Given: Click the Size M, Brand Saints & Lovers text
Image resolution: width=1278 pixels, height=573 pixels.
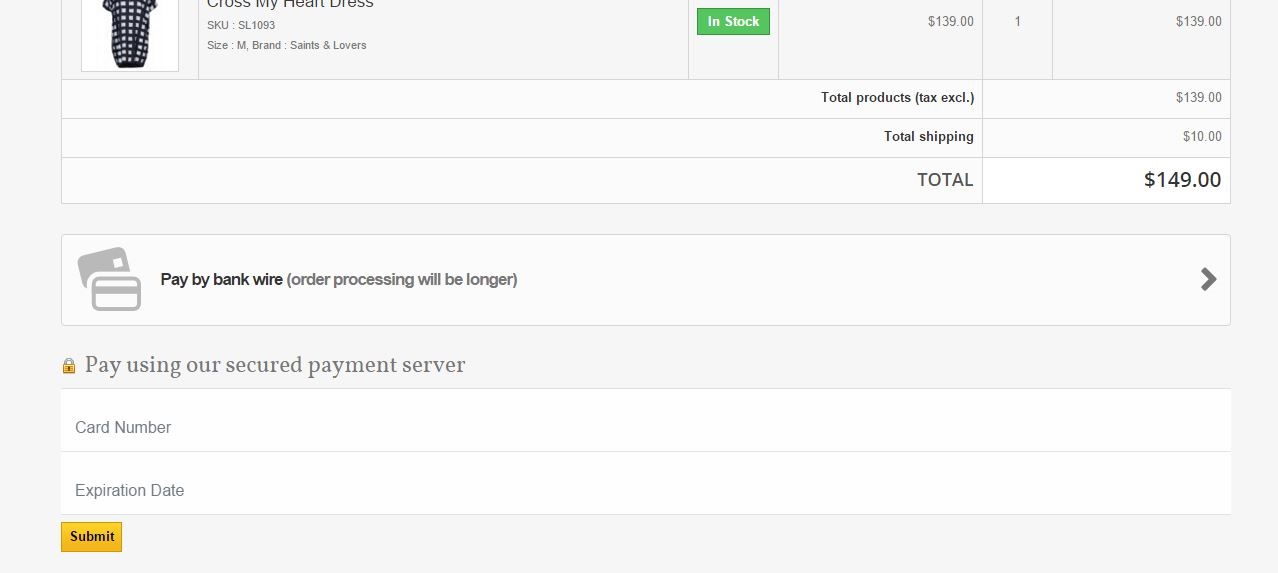Looking at the screenshot, I should (287, 45).
